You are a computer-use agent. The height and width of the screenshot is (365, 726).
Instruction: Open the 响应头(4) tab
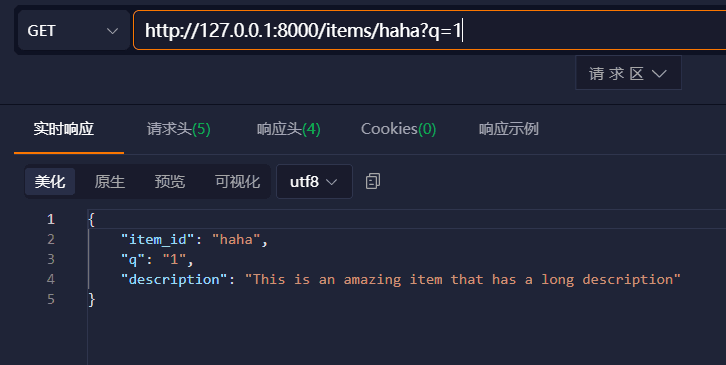[288, 129]
